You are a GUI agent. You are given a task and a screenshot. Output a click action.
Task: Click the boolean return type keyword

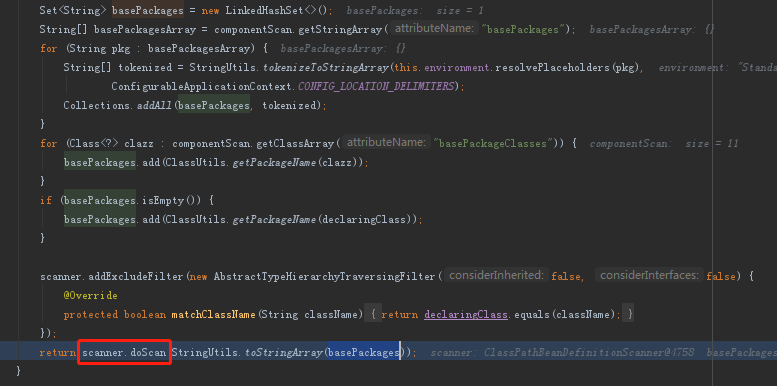(145, 314)
